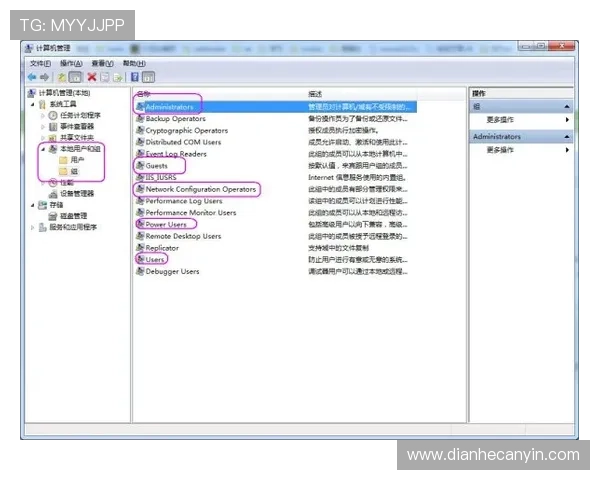Image resolution: width=600 pixels, height=480 pixels.
Task: Collapse the Administrators section in actions pane
Action: tap(567, 137)
